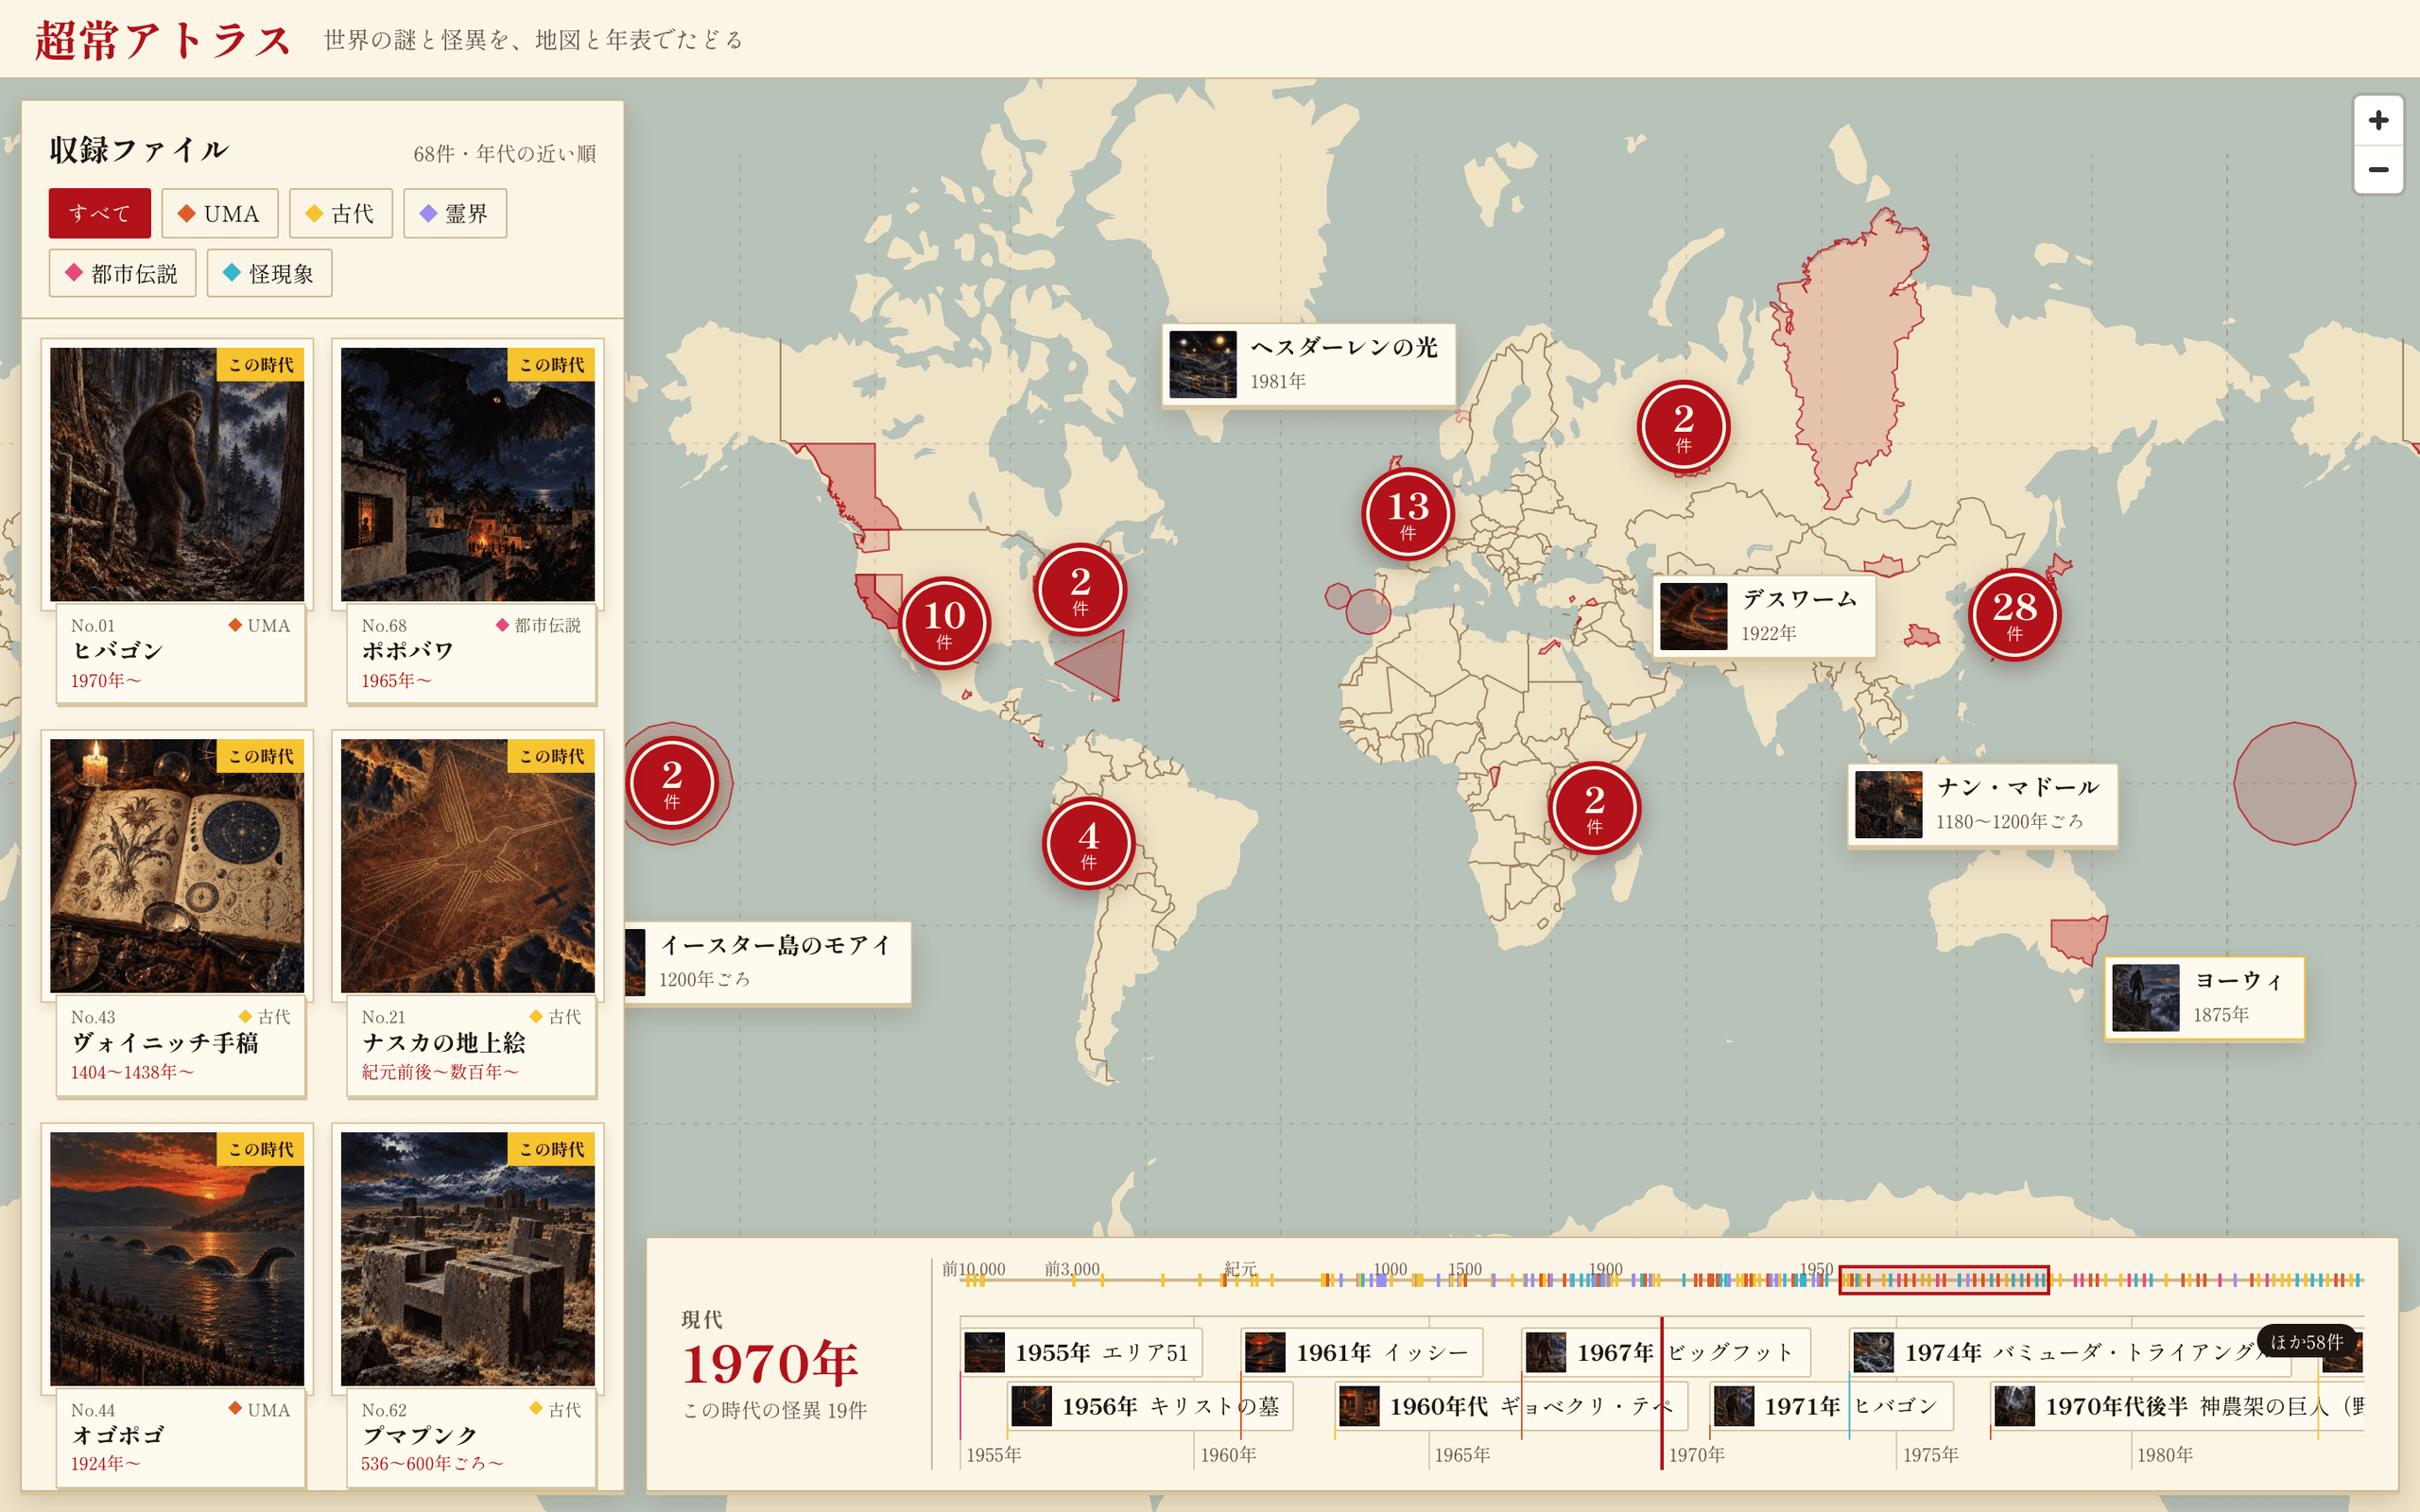
Task: Zoom out the map with minus button
Action: [2378, 170]
